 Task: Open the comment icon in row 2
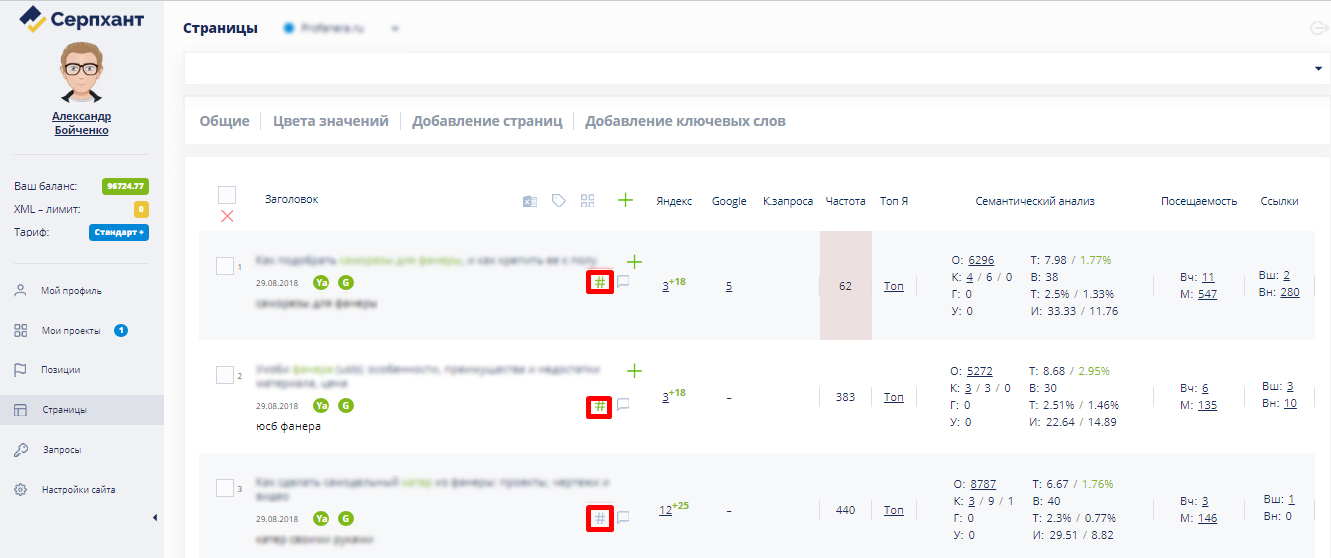(623, 405)
